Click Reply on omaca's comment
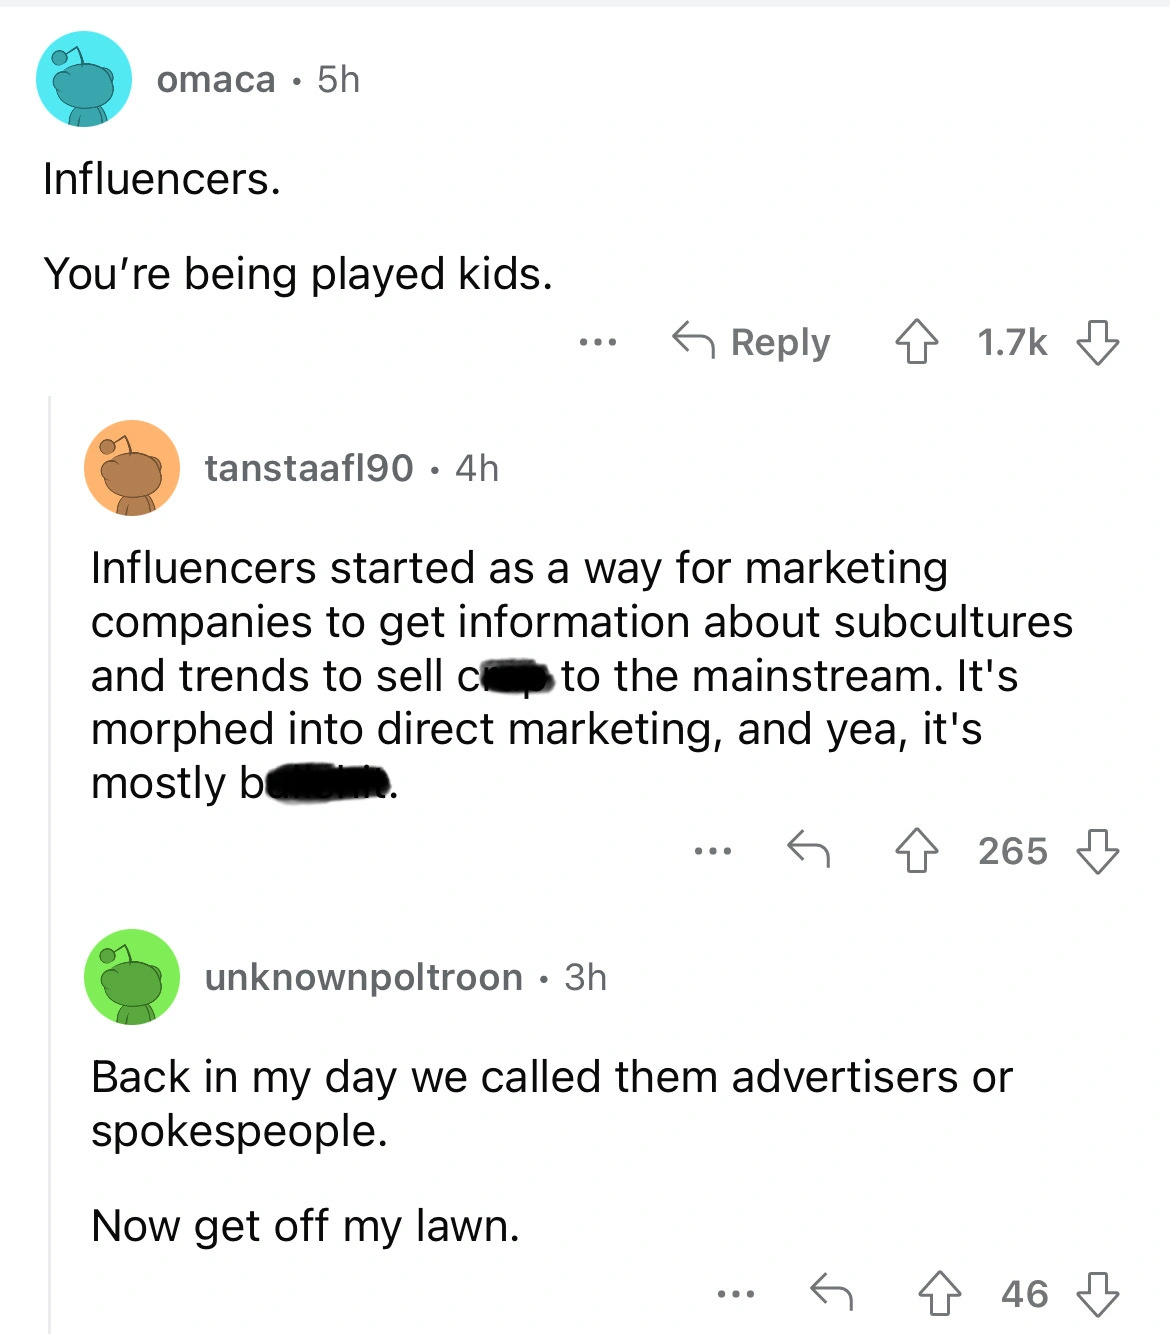 click(752, 343)
